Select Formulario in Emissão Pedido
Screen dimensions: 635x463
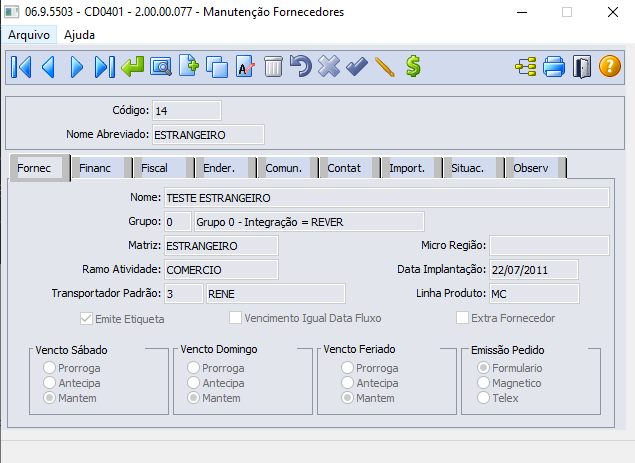click(483, 367)
